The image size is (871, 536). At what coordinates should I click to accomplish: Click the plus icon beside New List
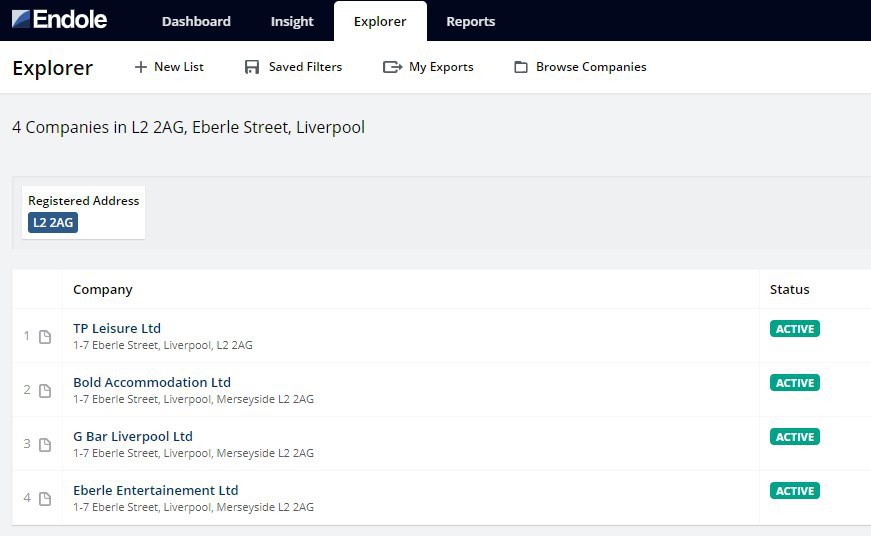click(141, 67)
